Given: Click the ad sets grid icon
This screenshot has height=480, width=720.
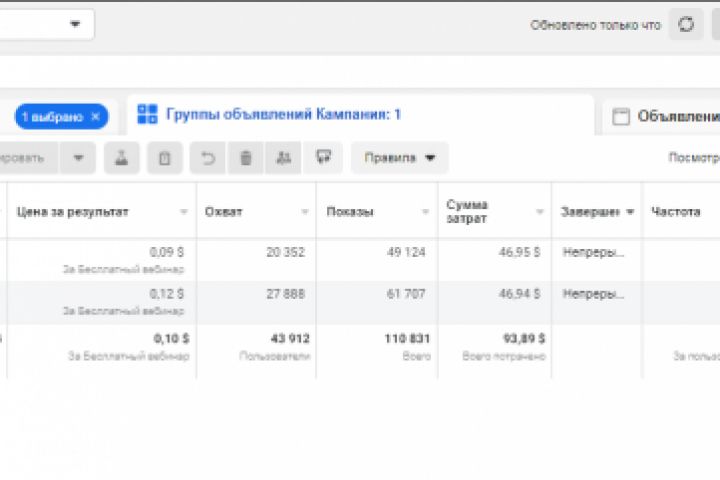Looking at the screenshot, I should pos(147,114).
